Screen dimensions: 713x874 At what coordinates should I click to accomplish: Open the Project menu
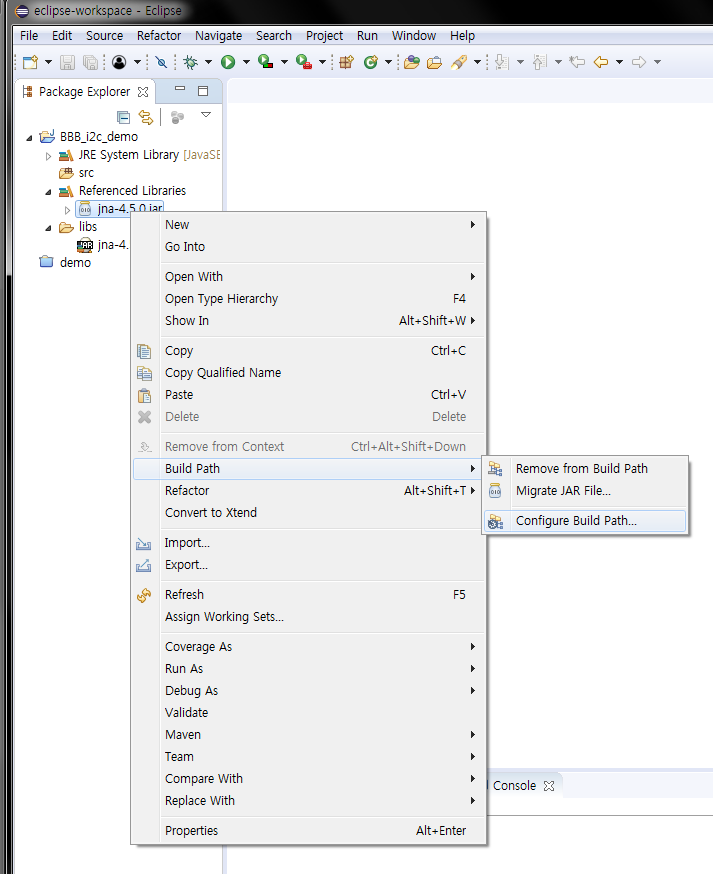[324, 36]
